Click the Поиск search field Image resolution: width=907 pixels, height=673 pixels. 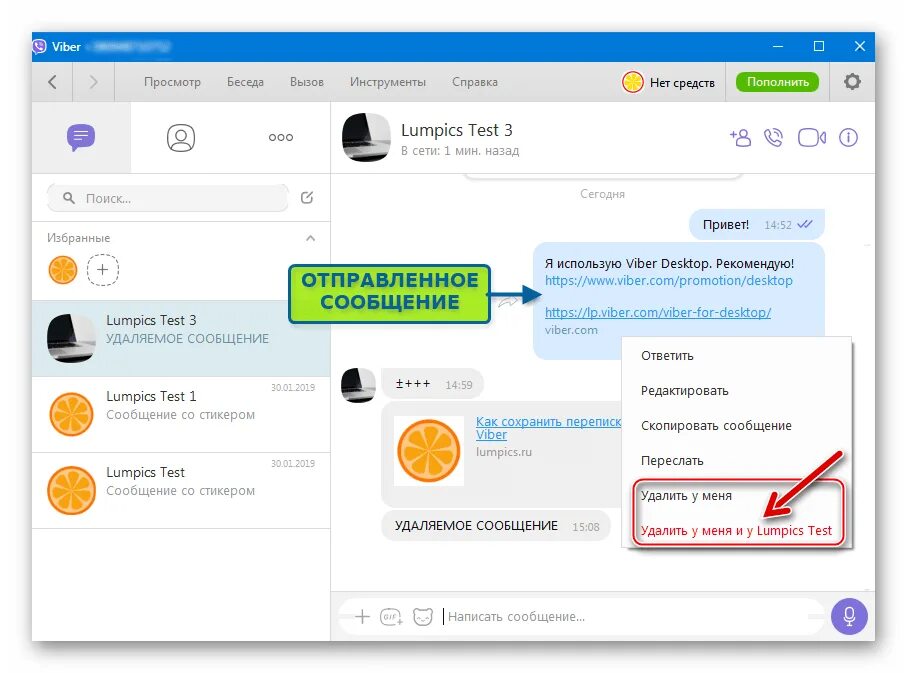(x=168, y=198)
